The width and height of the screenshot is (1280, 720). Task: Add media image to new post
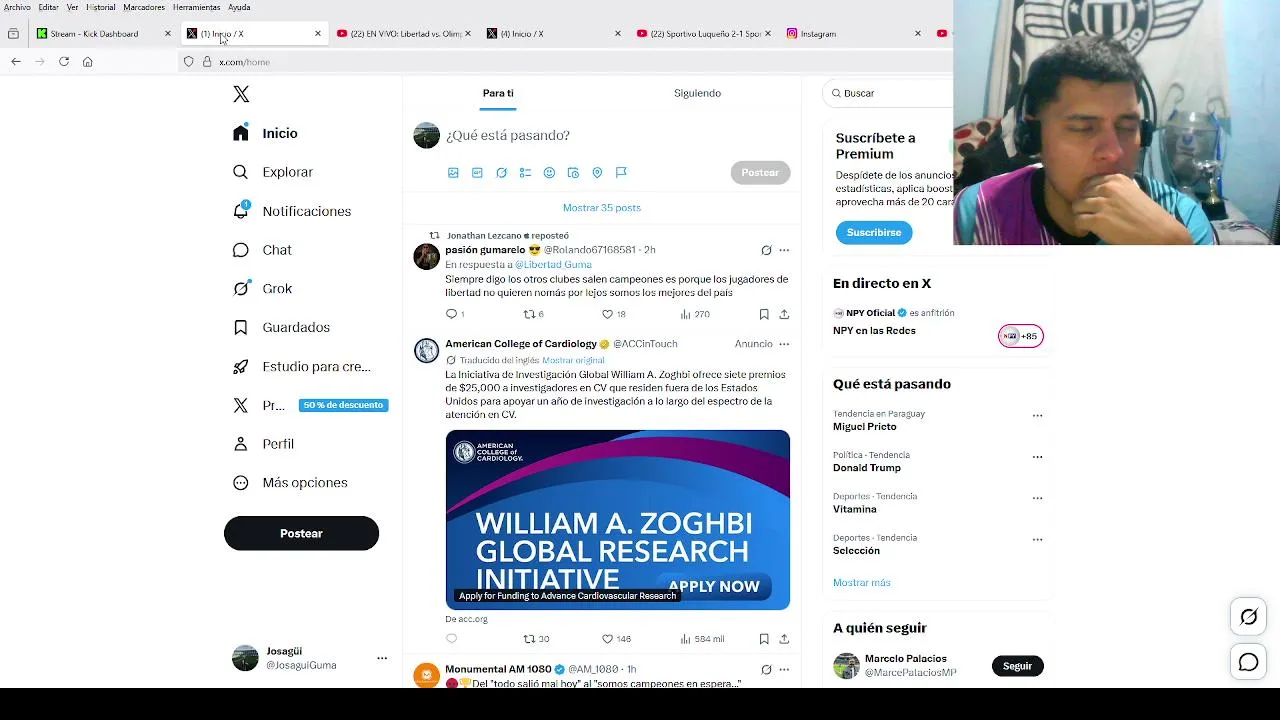point(453,173)
